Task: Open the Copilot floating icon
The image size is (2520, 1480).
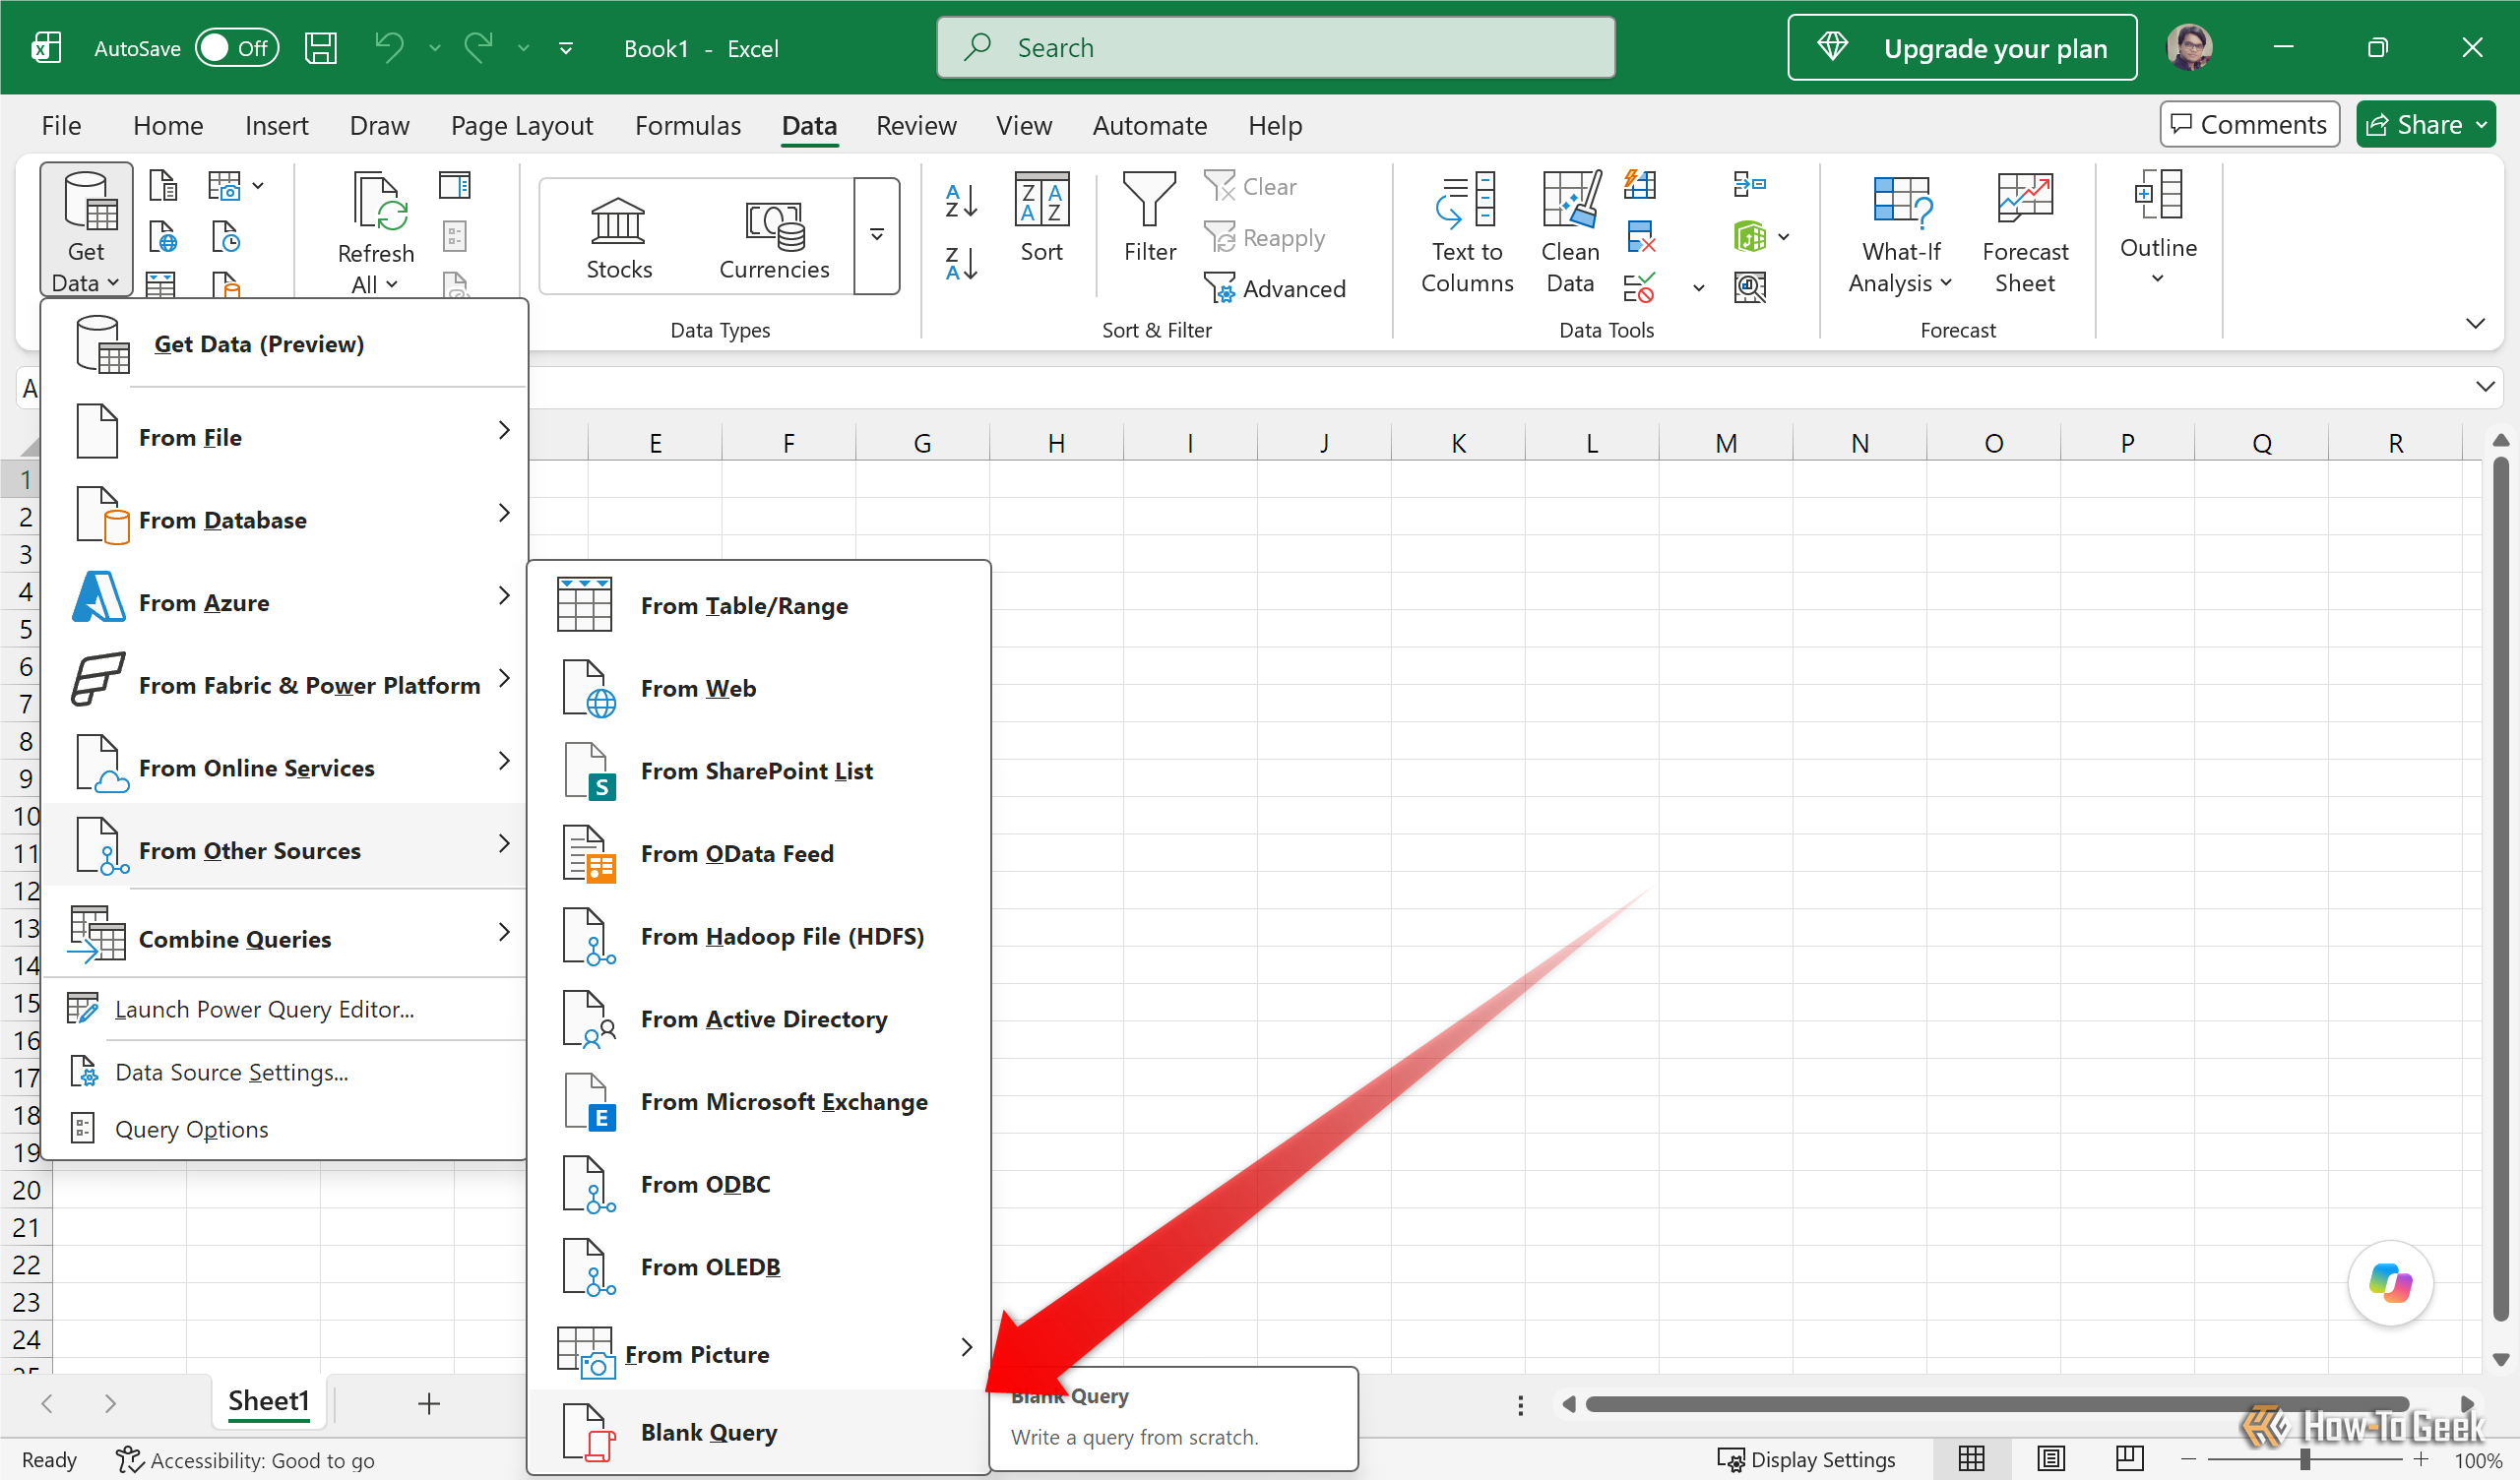Action: pos(2390,1283)
